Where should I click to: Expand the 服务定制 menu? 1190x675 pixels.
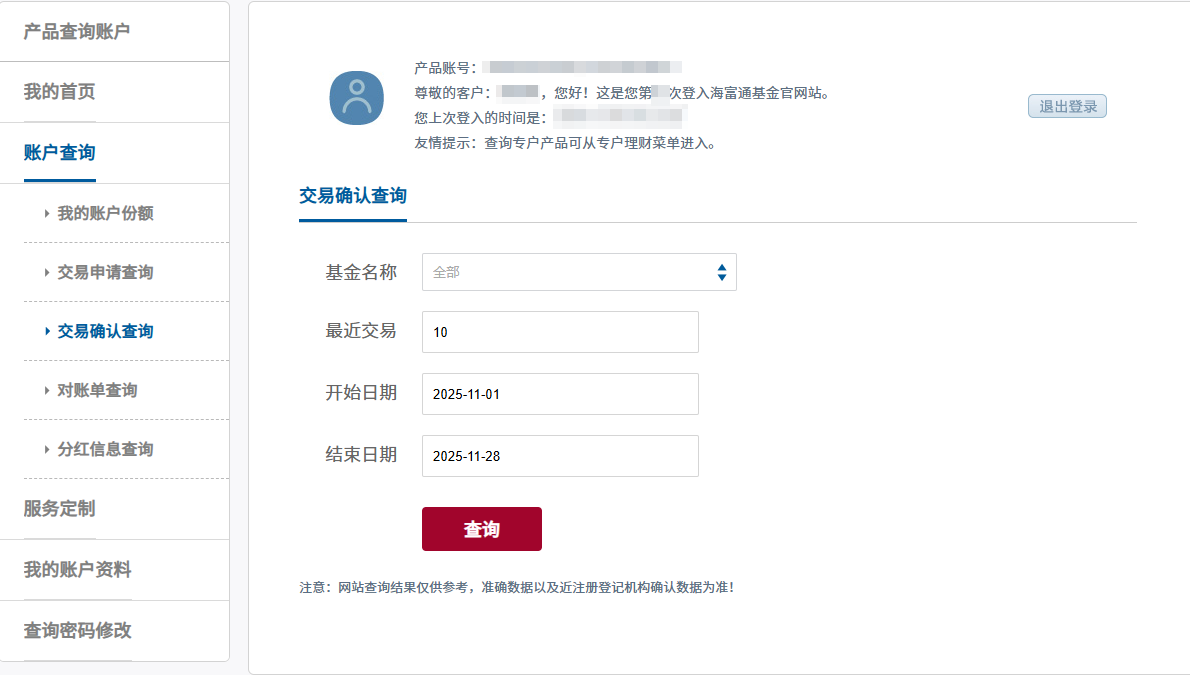[x=60, y=509]
